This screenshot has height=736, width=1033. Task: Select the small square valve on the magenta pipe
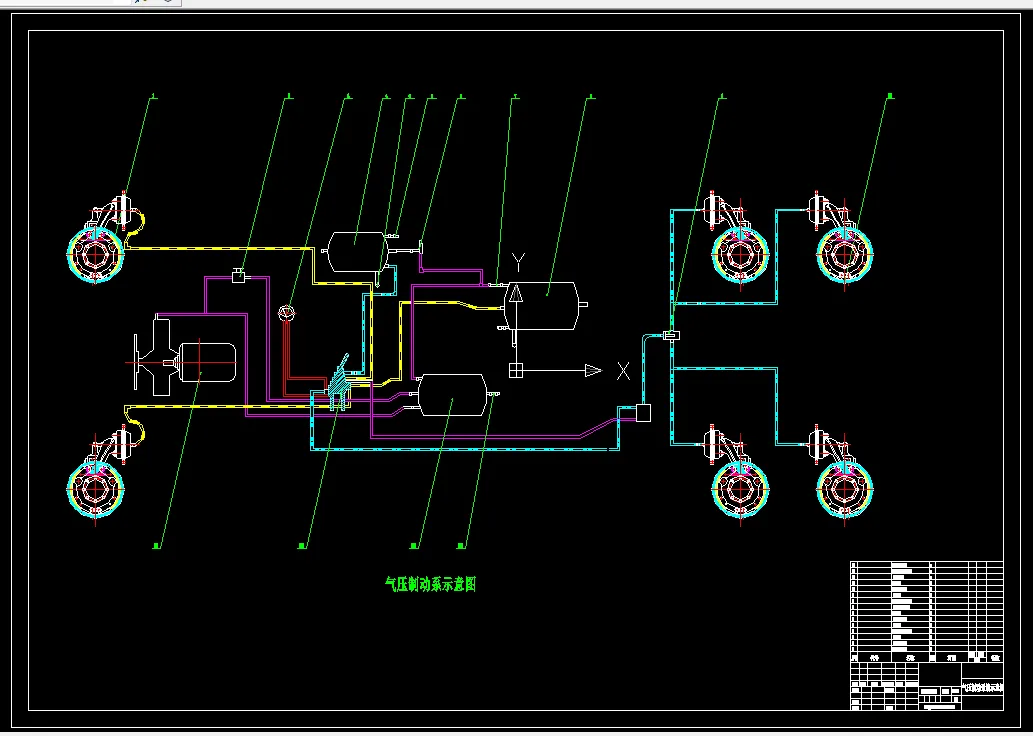pos(238,277)
